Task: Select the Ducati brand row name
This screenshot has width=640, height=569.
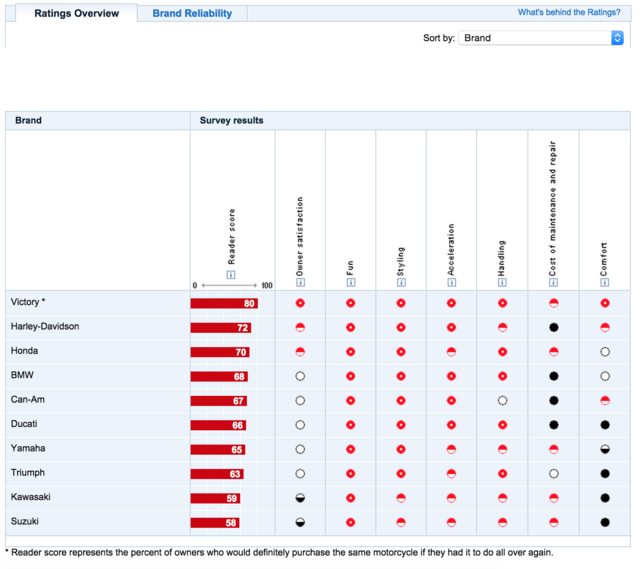Action: tap(25, 424)
